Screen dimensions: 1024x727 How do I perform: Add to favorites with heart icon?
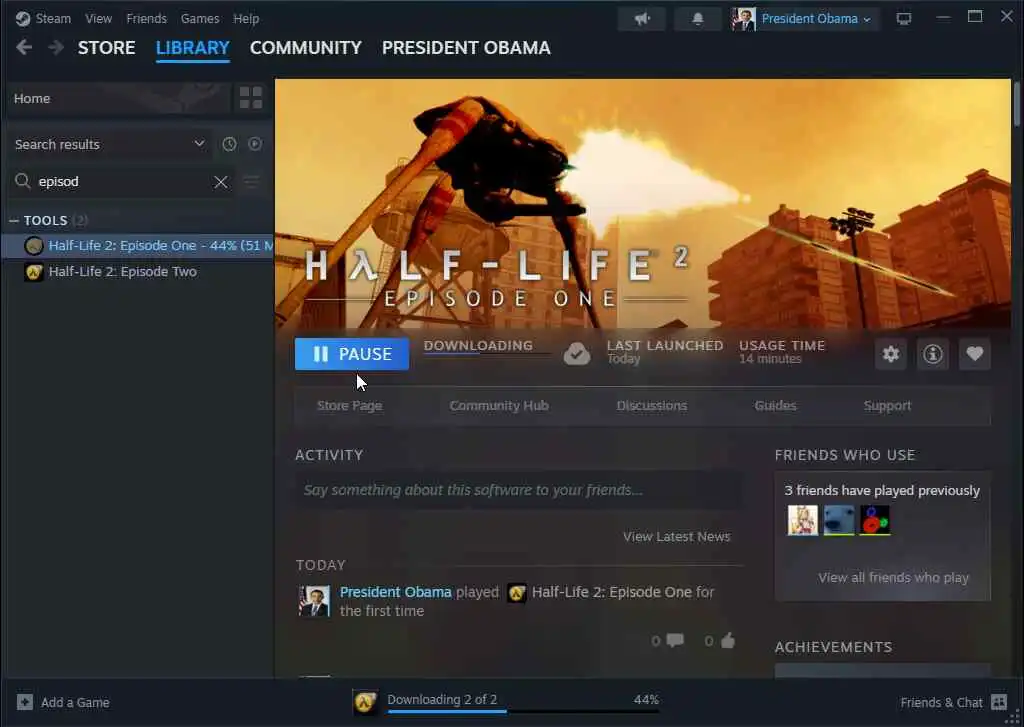(974, 354)
